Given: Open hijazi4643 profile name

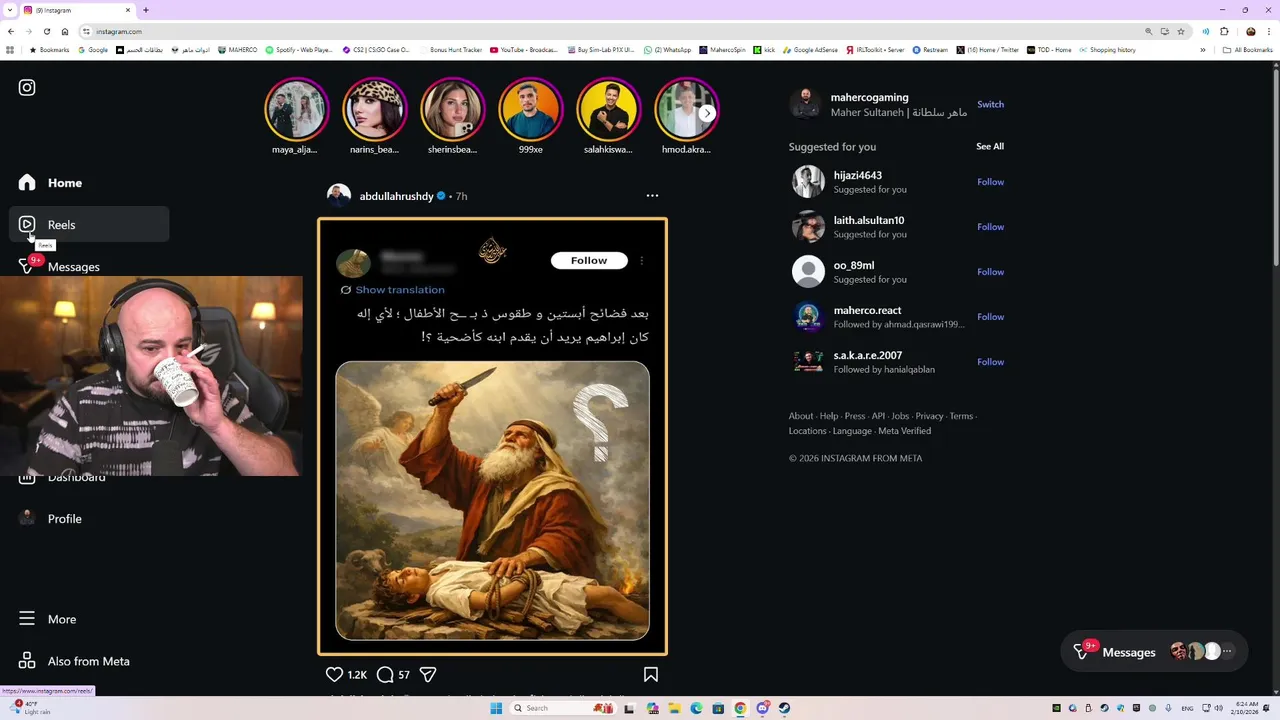Looking at the screenshot, I should click(858, 175).
